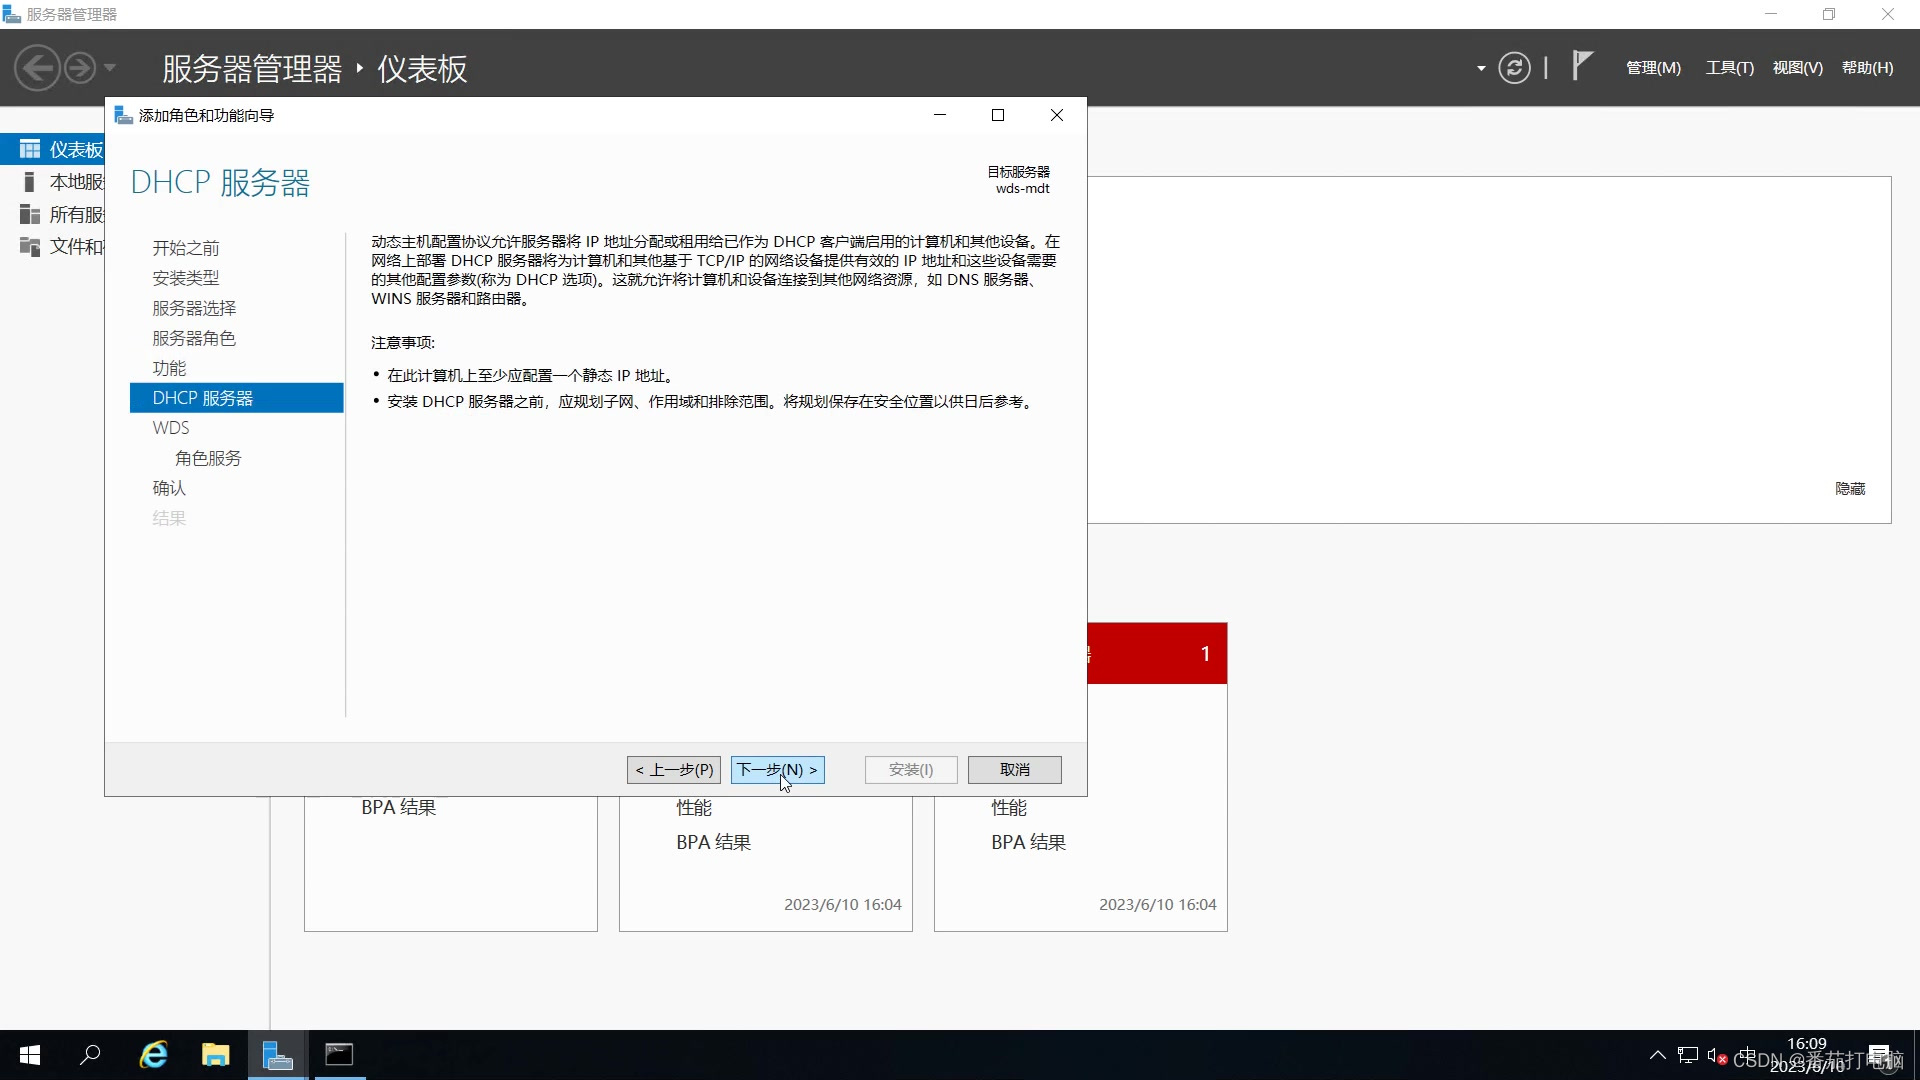The image size is (1920, 1080).
Task: Maximize the wizard dialog window
Action: tap(997, 115)
